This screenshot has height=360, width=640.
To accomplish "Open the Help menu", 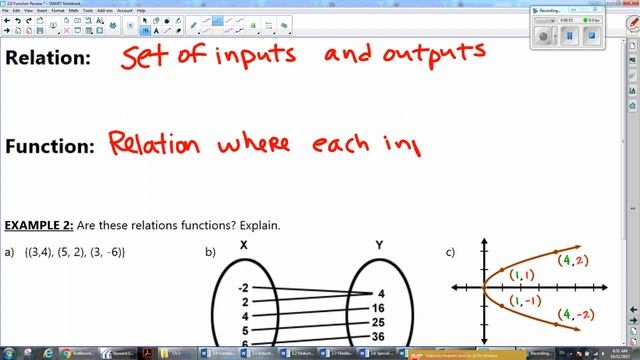I will tap(141, 11).
